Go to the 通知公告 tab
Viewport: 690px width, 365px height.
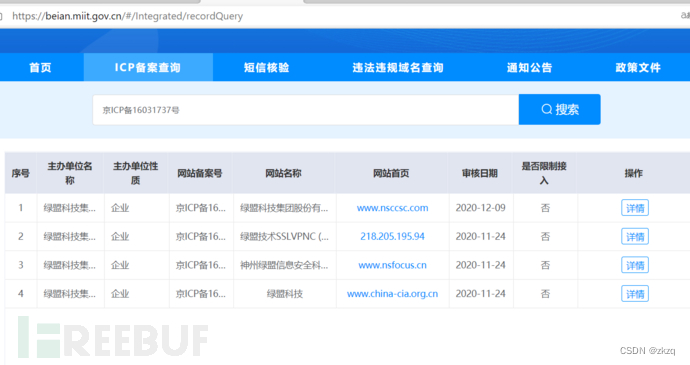[x=529, y=67]
